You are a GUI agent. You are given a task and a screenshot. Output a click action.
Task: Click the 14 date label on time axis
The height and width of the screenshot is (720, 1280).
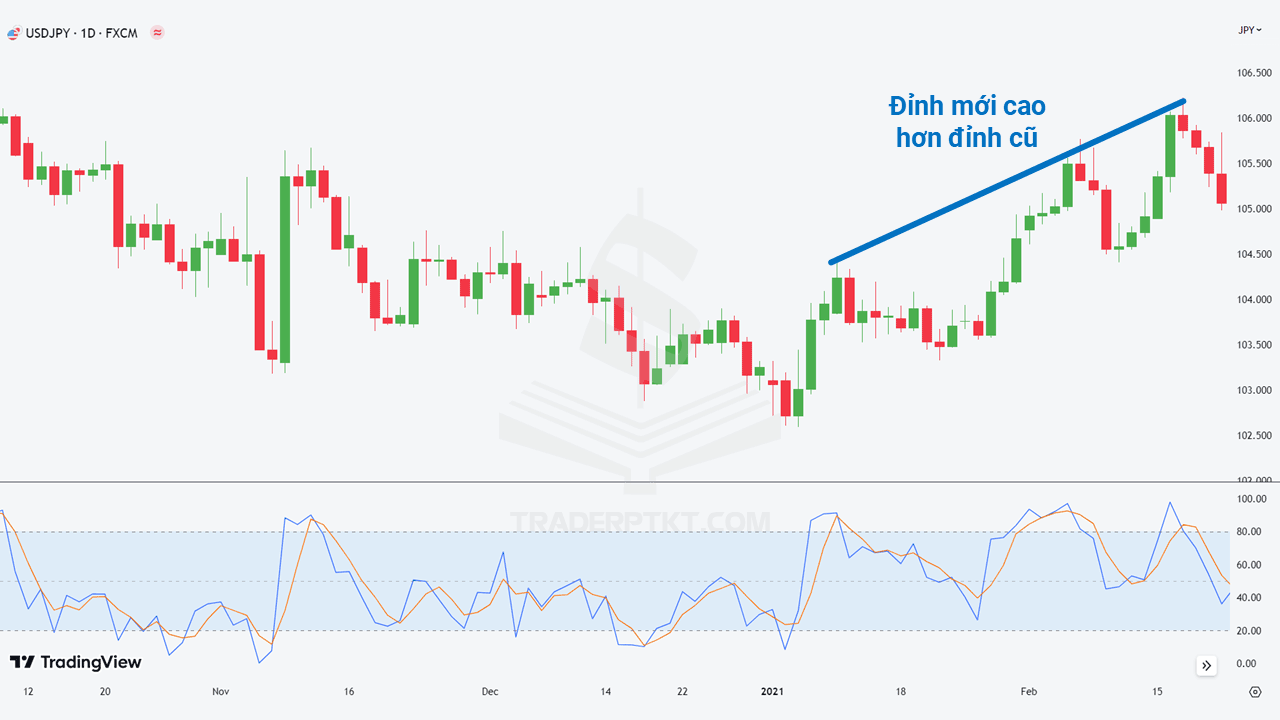click(x=606, y=692)
